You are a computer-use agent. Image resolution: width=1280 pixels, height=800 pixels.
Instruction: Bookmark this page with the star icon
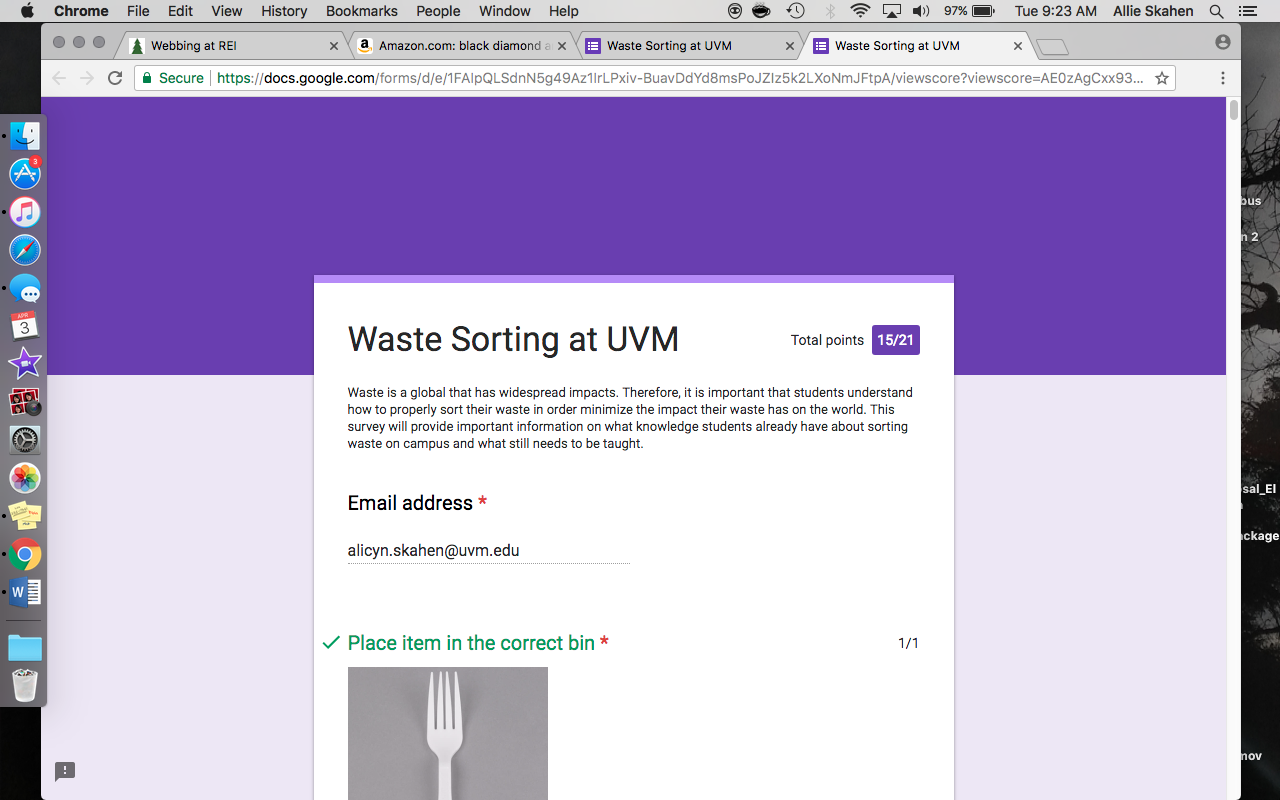[1162, 78]
